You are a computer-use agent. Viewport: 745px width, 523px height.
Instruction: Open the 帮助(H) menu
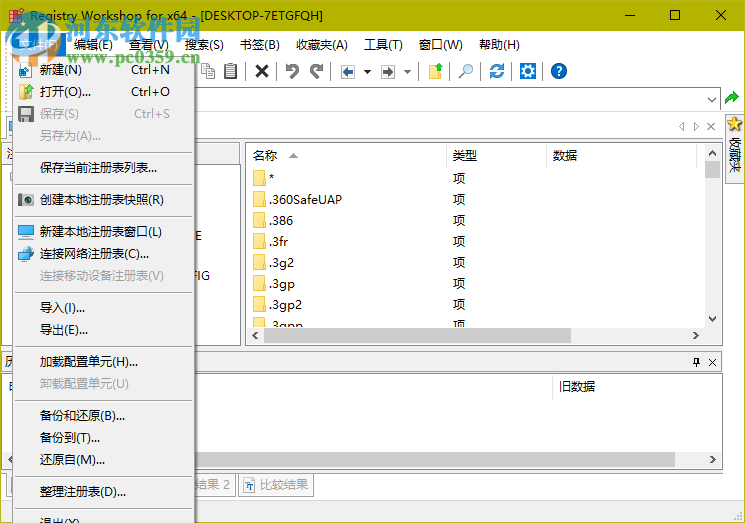pyautogui.click(x=499, y=45)
